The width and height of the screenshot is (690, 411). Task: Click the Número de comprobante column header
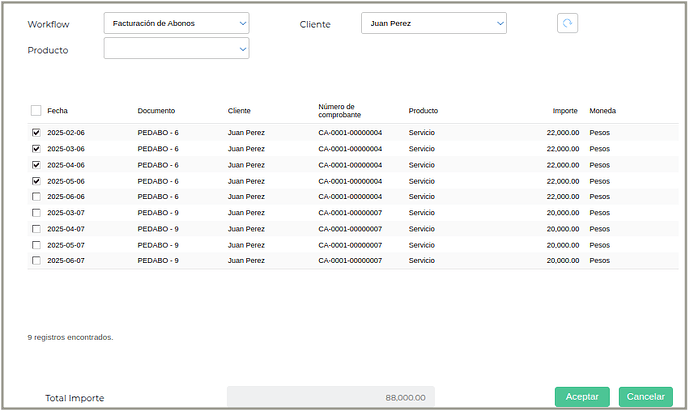click(336, 111)
